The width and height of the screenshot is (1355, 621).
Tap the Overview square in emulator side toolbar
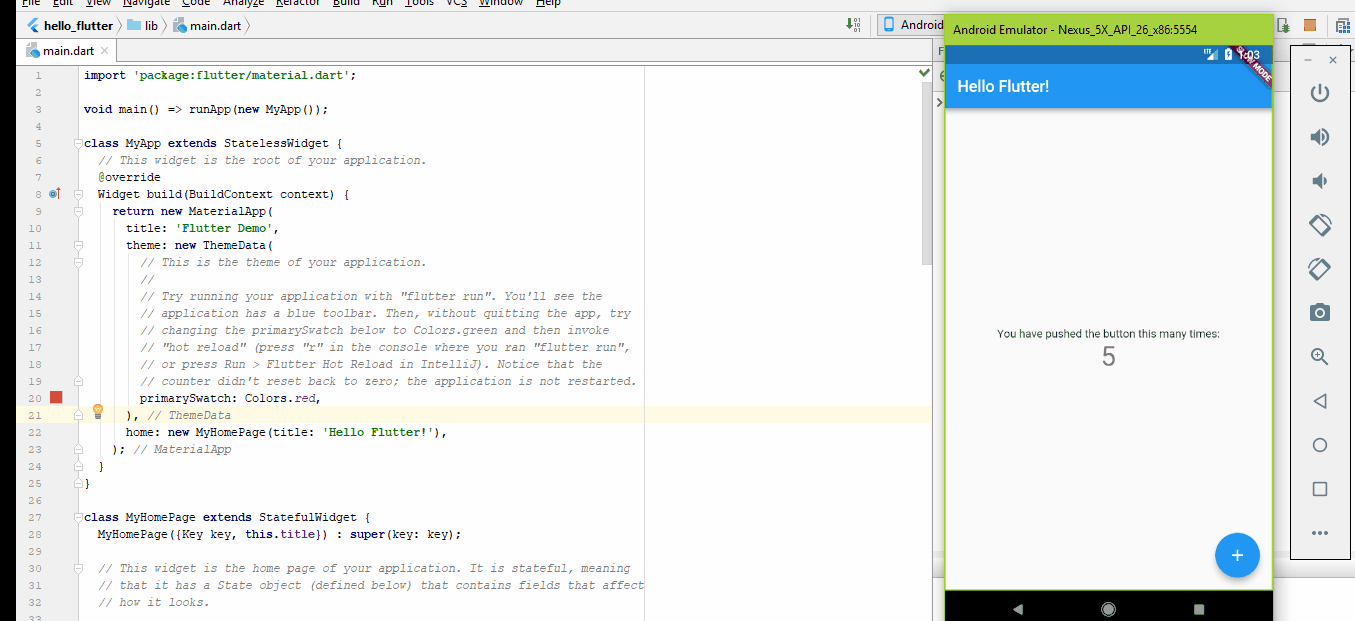pyautogui.click(x=1320, y=489)
